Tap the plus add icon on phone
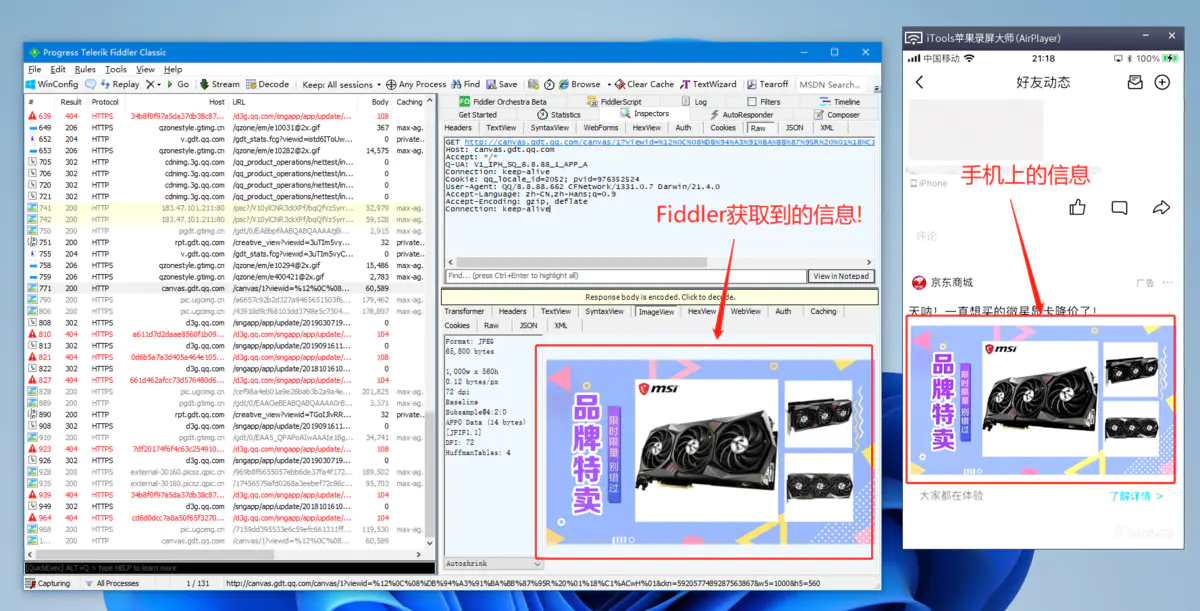This screenshot has width=1200, height=611. (1162, 82)
